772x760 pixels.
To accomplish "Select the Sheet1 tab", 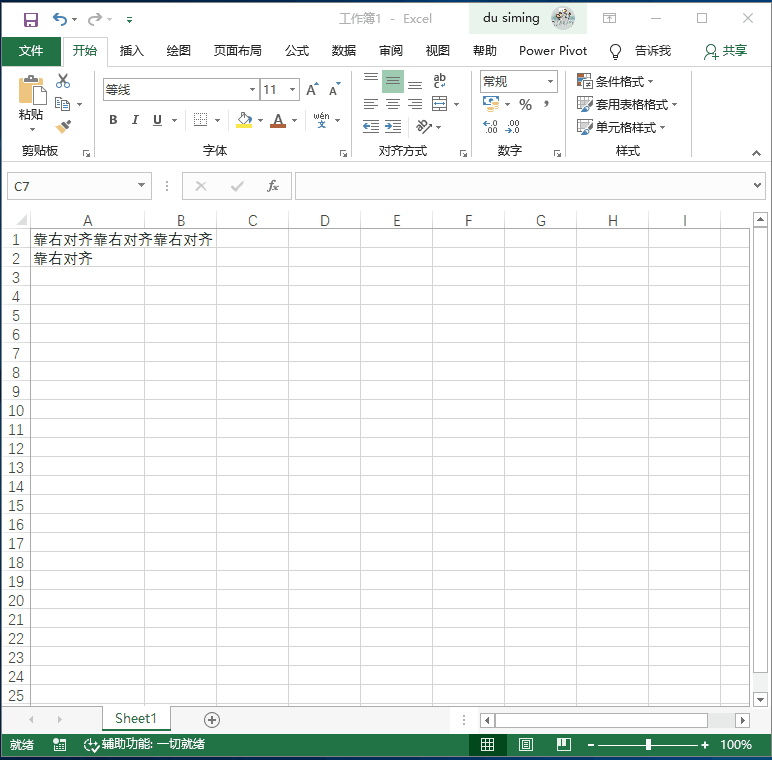I will 136,719.
